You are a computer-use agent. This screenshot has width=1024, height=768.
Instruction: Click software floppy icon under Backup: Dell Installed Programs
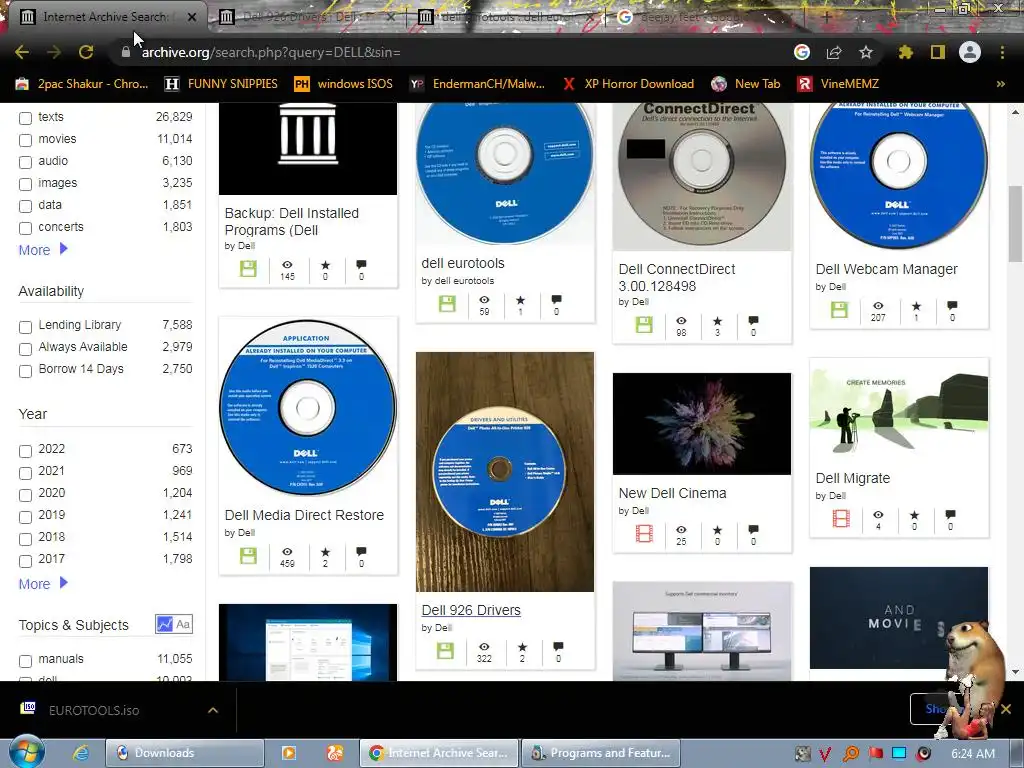pyautogui.click(x=248, y=268)
